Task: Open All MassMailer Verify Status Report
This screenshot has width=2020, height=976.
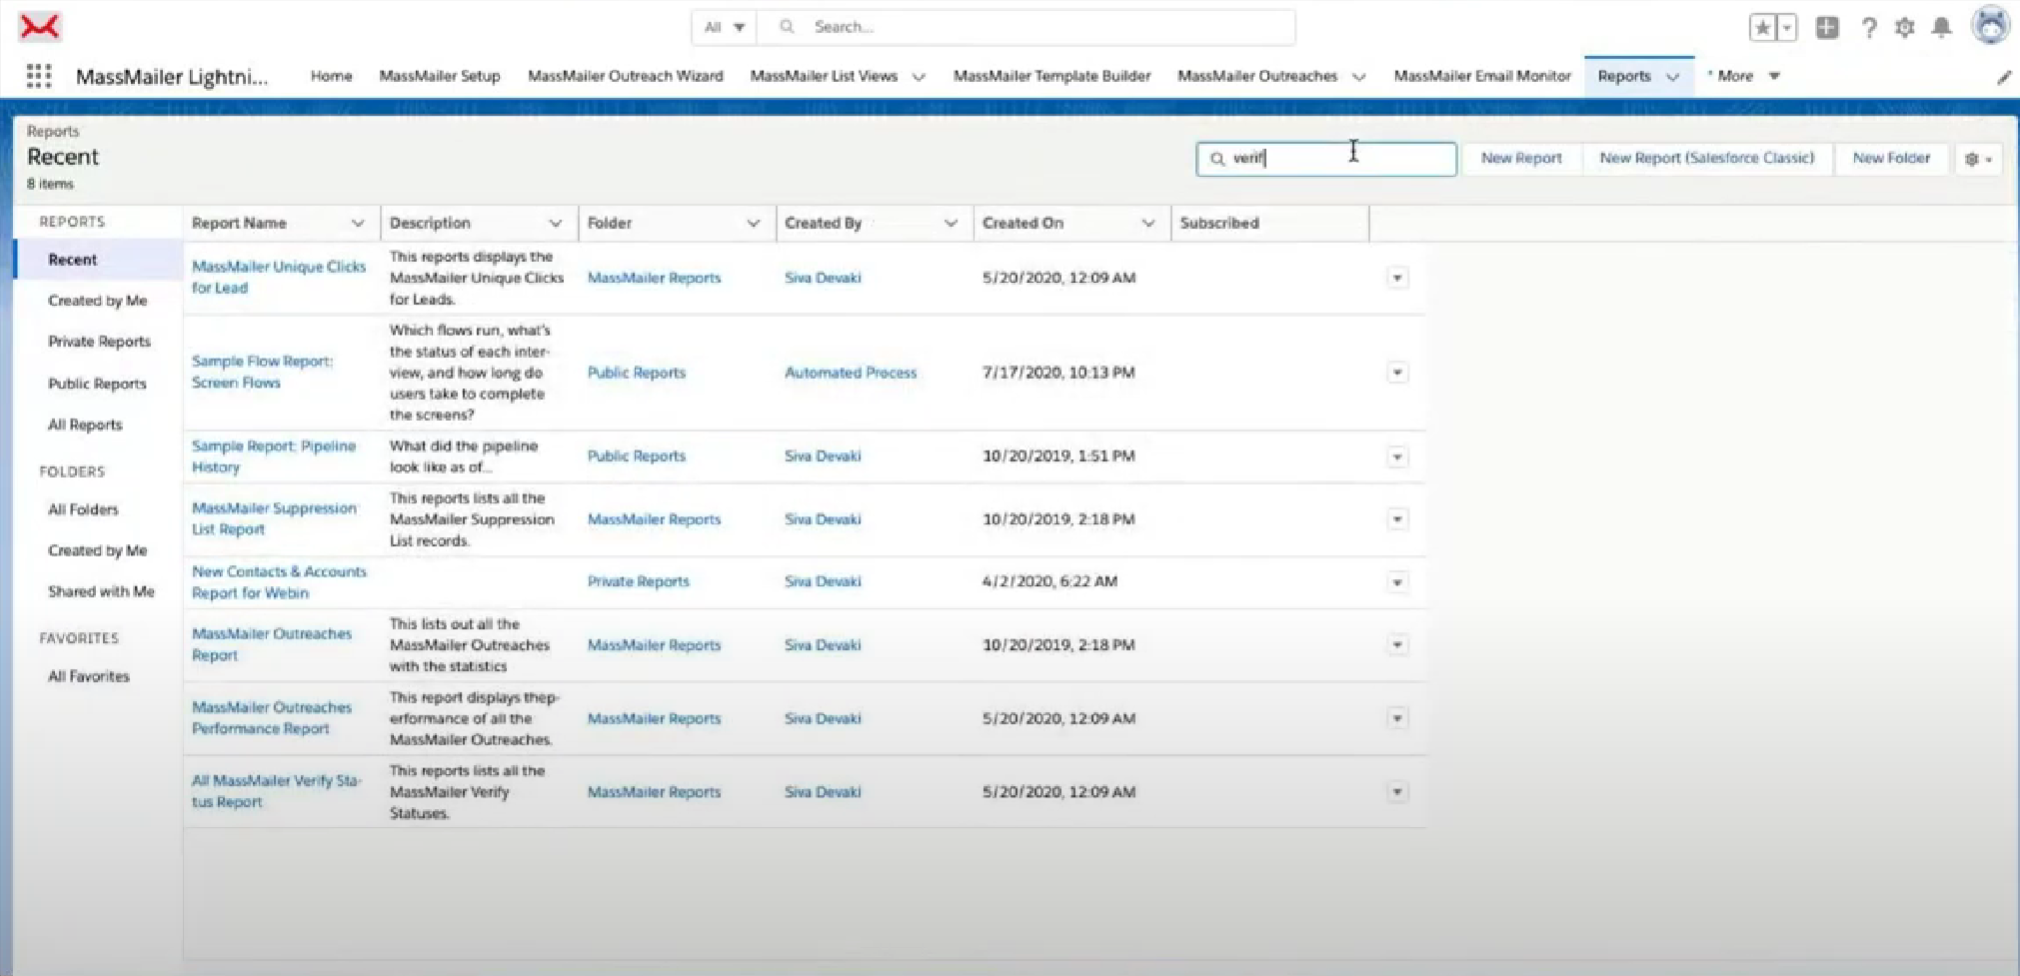Action: coord(276,792)
